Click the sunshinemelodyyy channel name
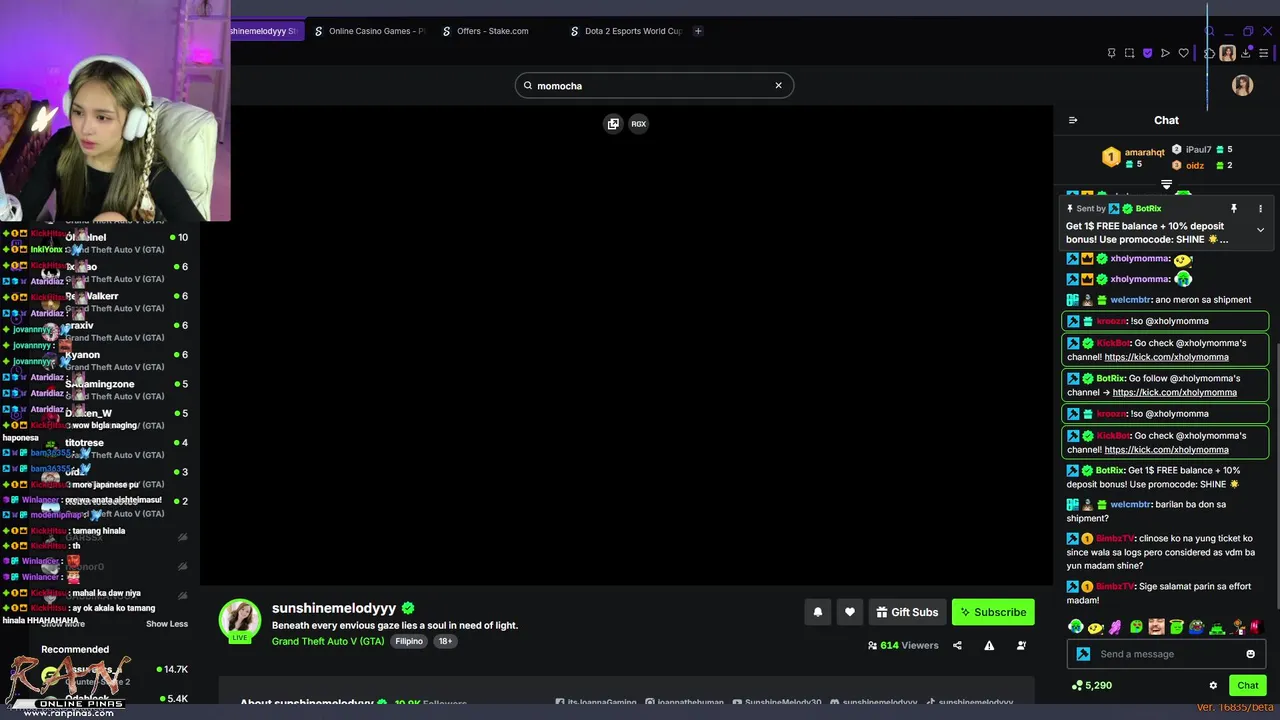Viewport: 1280px width, 720px height. [x=334, y=608]
